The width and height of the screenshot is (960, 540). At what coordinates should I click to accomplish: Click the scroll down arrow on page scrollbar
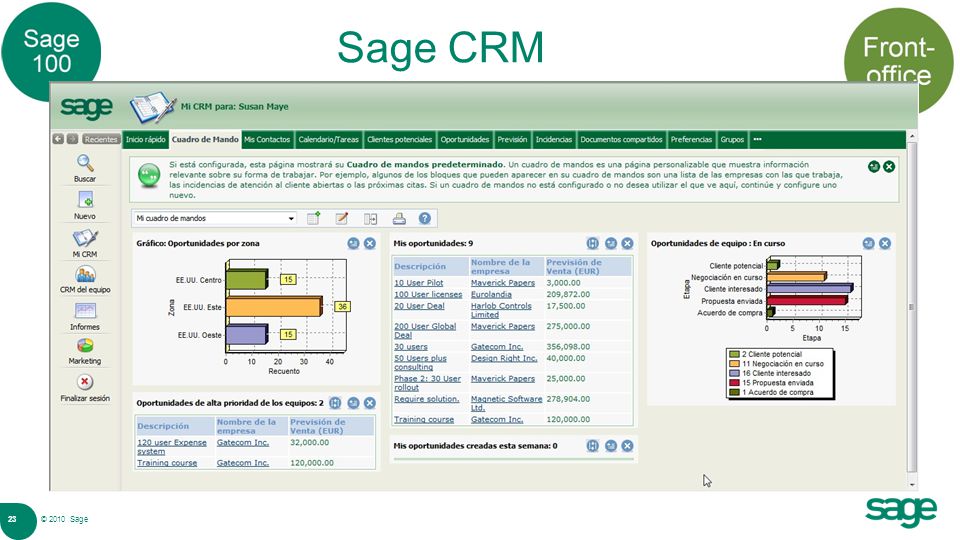[x=912, y=484]
